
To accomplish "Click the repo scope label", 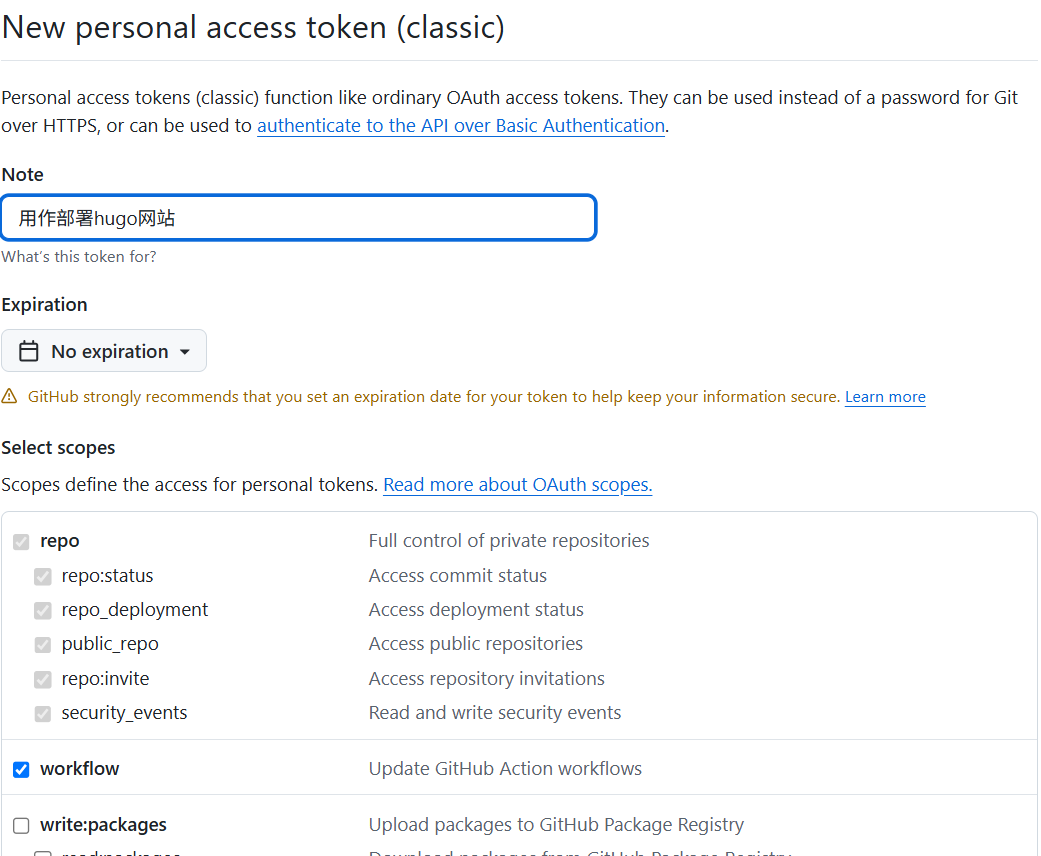I will tap(60, 541).
